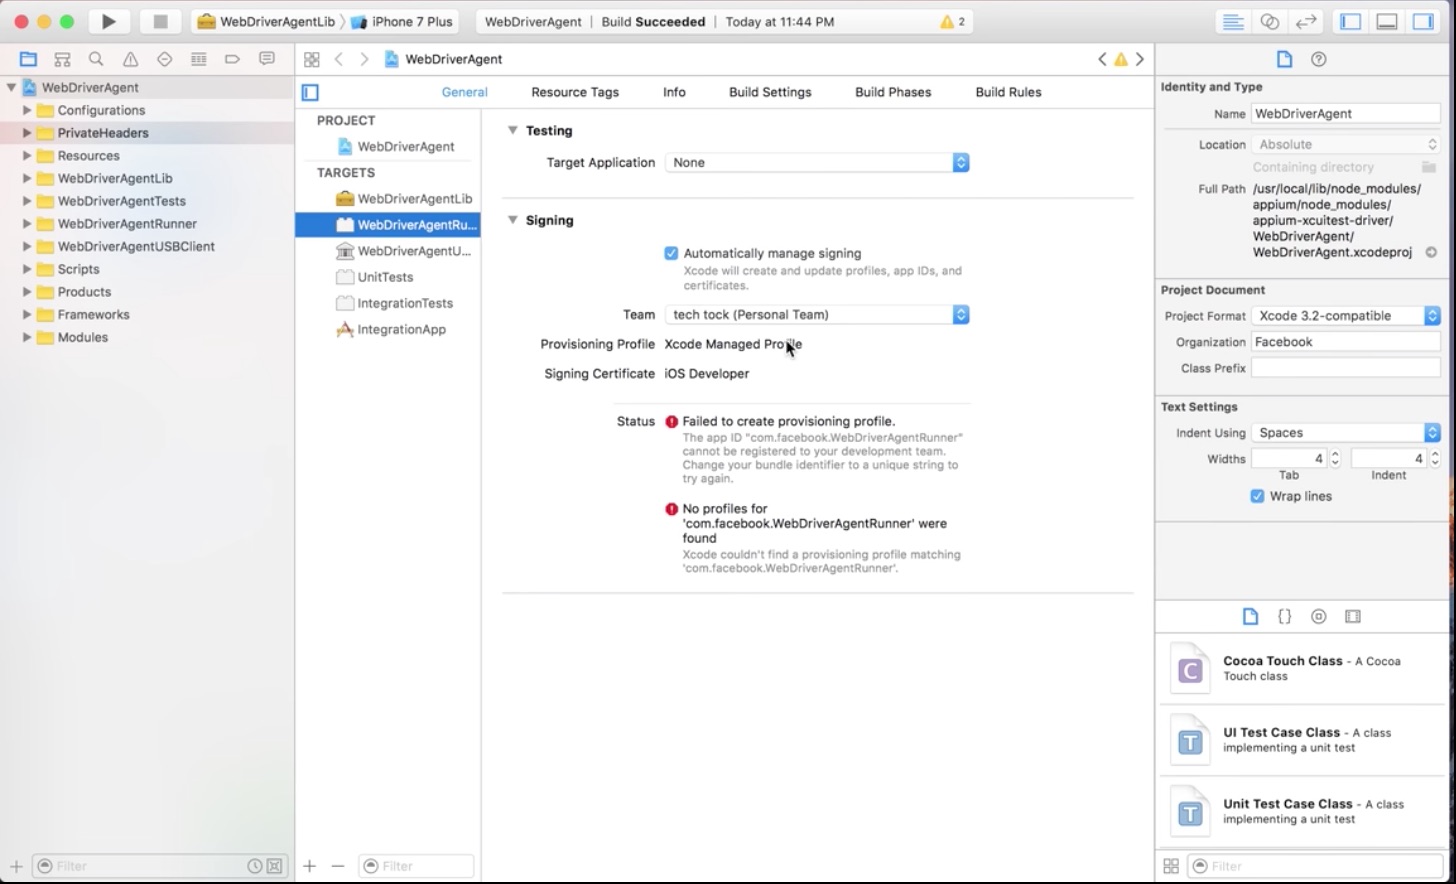The image size is (1456, 884).
Task: Run the build with the Play button
Action: pos(108,21)
